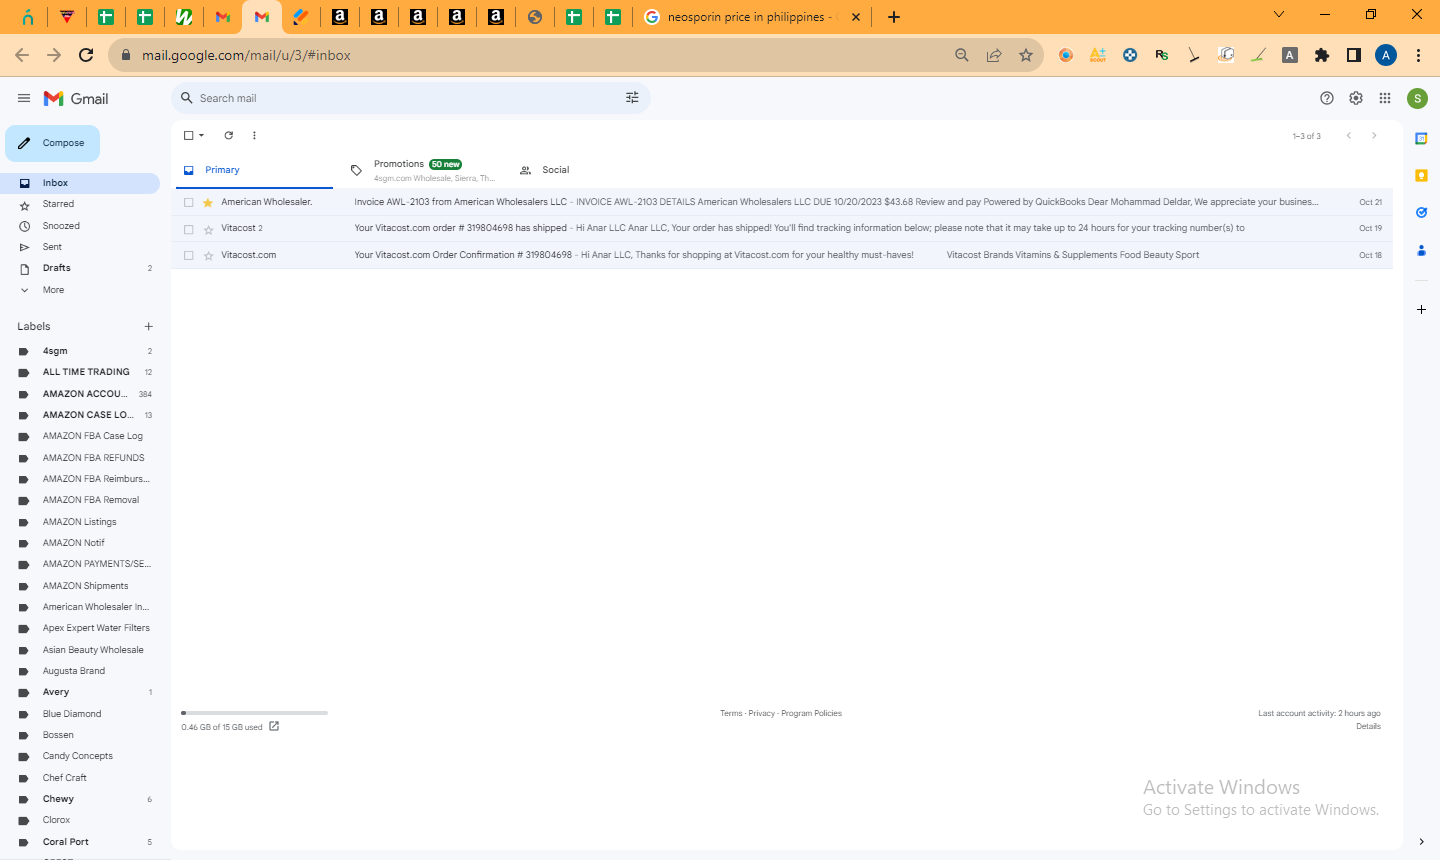Screen dimensions: 1440x860
Task: Open the Drafts folder
Action: coord(80,268)
